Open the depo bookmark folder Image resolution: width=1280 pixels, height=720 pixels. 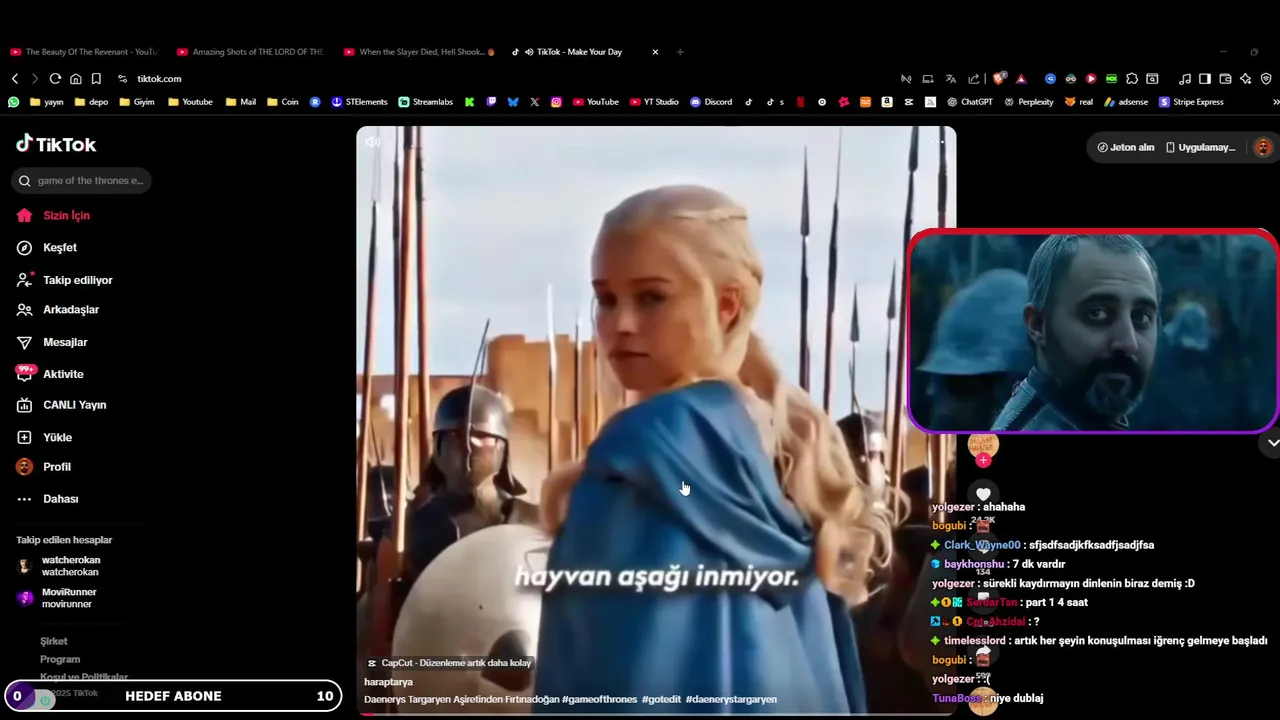pos(90,102)
